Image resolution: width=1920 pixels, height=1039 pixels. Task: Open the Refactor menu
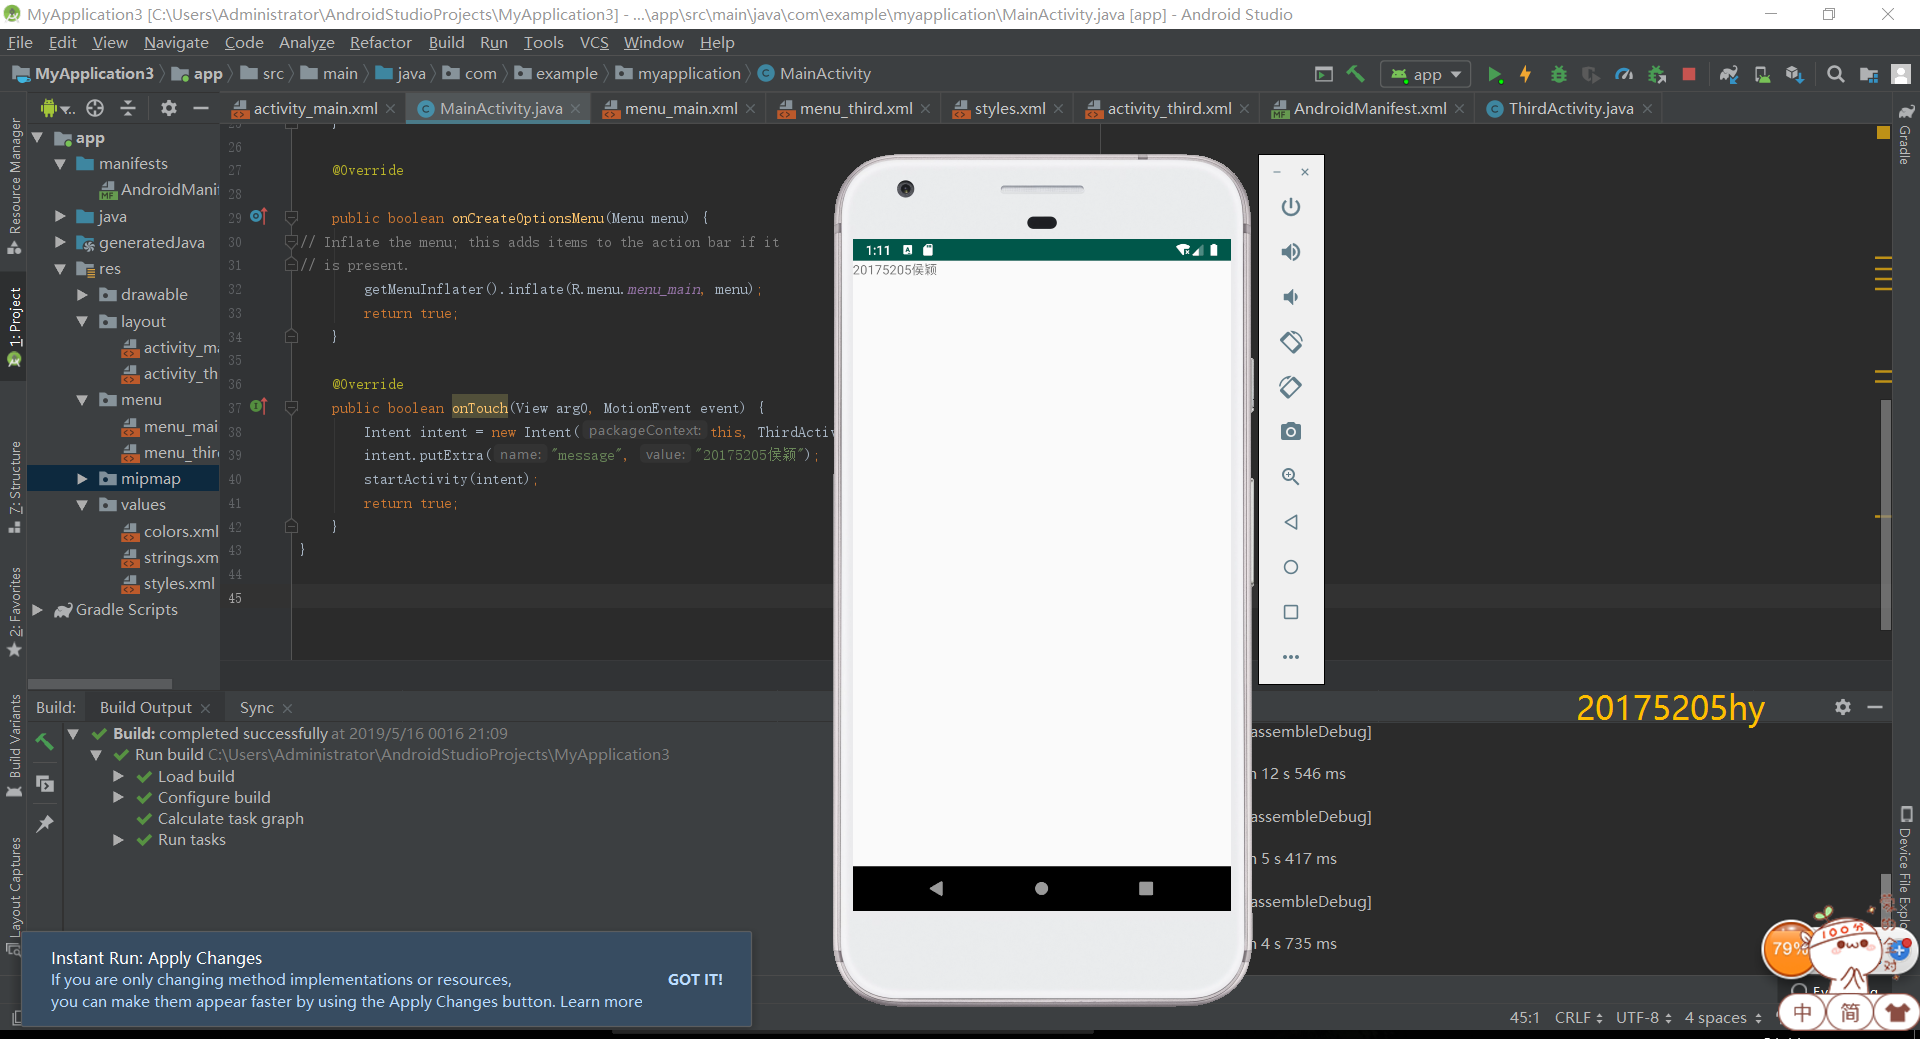(x=380, y=42)
